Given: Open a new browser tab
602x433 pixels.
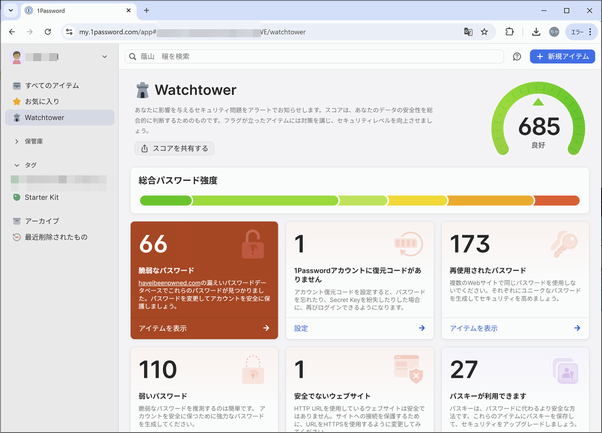Looking at the screenshot, I should 146,10.
